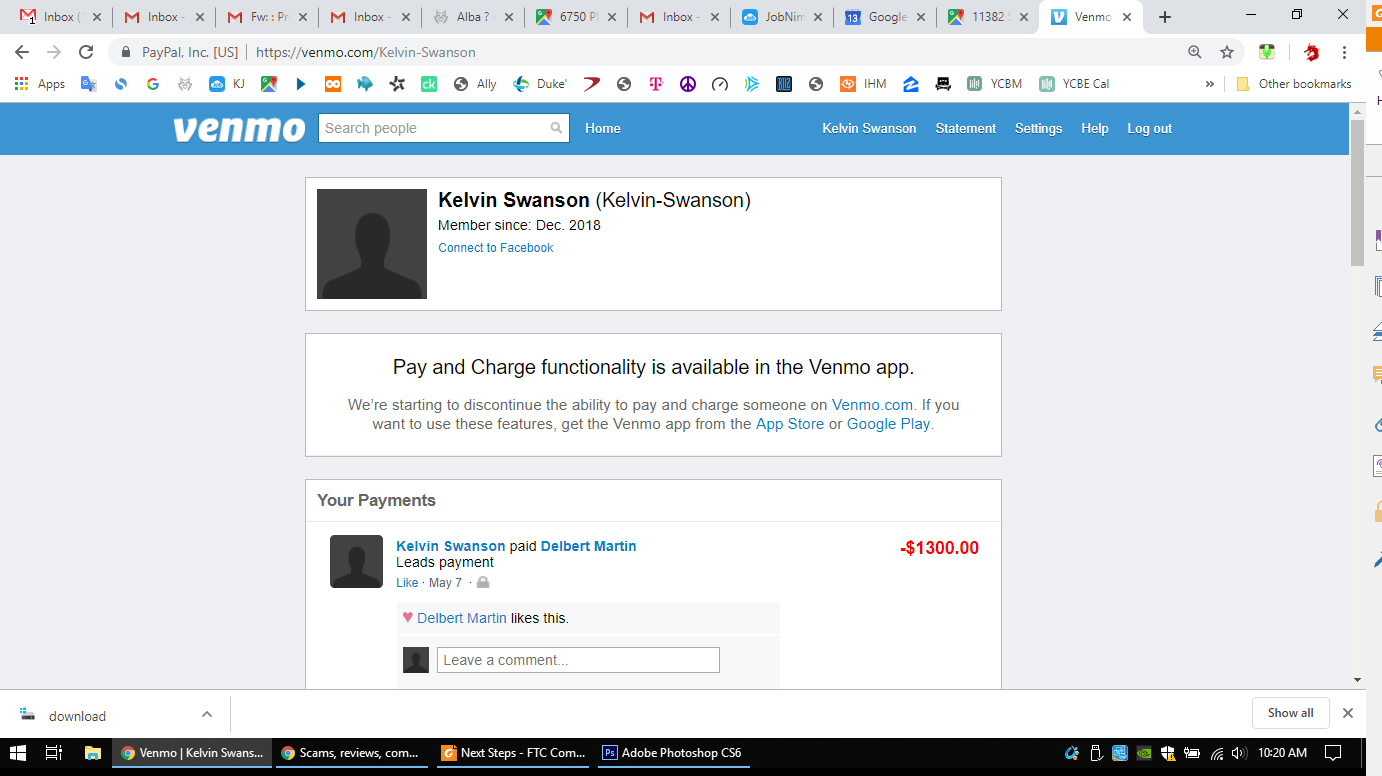The width and height of the screenshot is (1382, 776).
Task: Open Statement in Venmo header
Action: 966,128
